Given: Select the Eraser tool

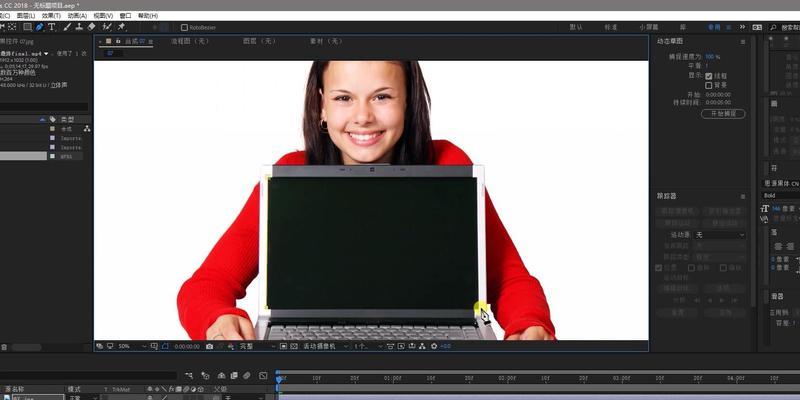Looking at the screenshot, I should point(91,27).
